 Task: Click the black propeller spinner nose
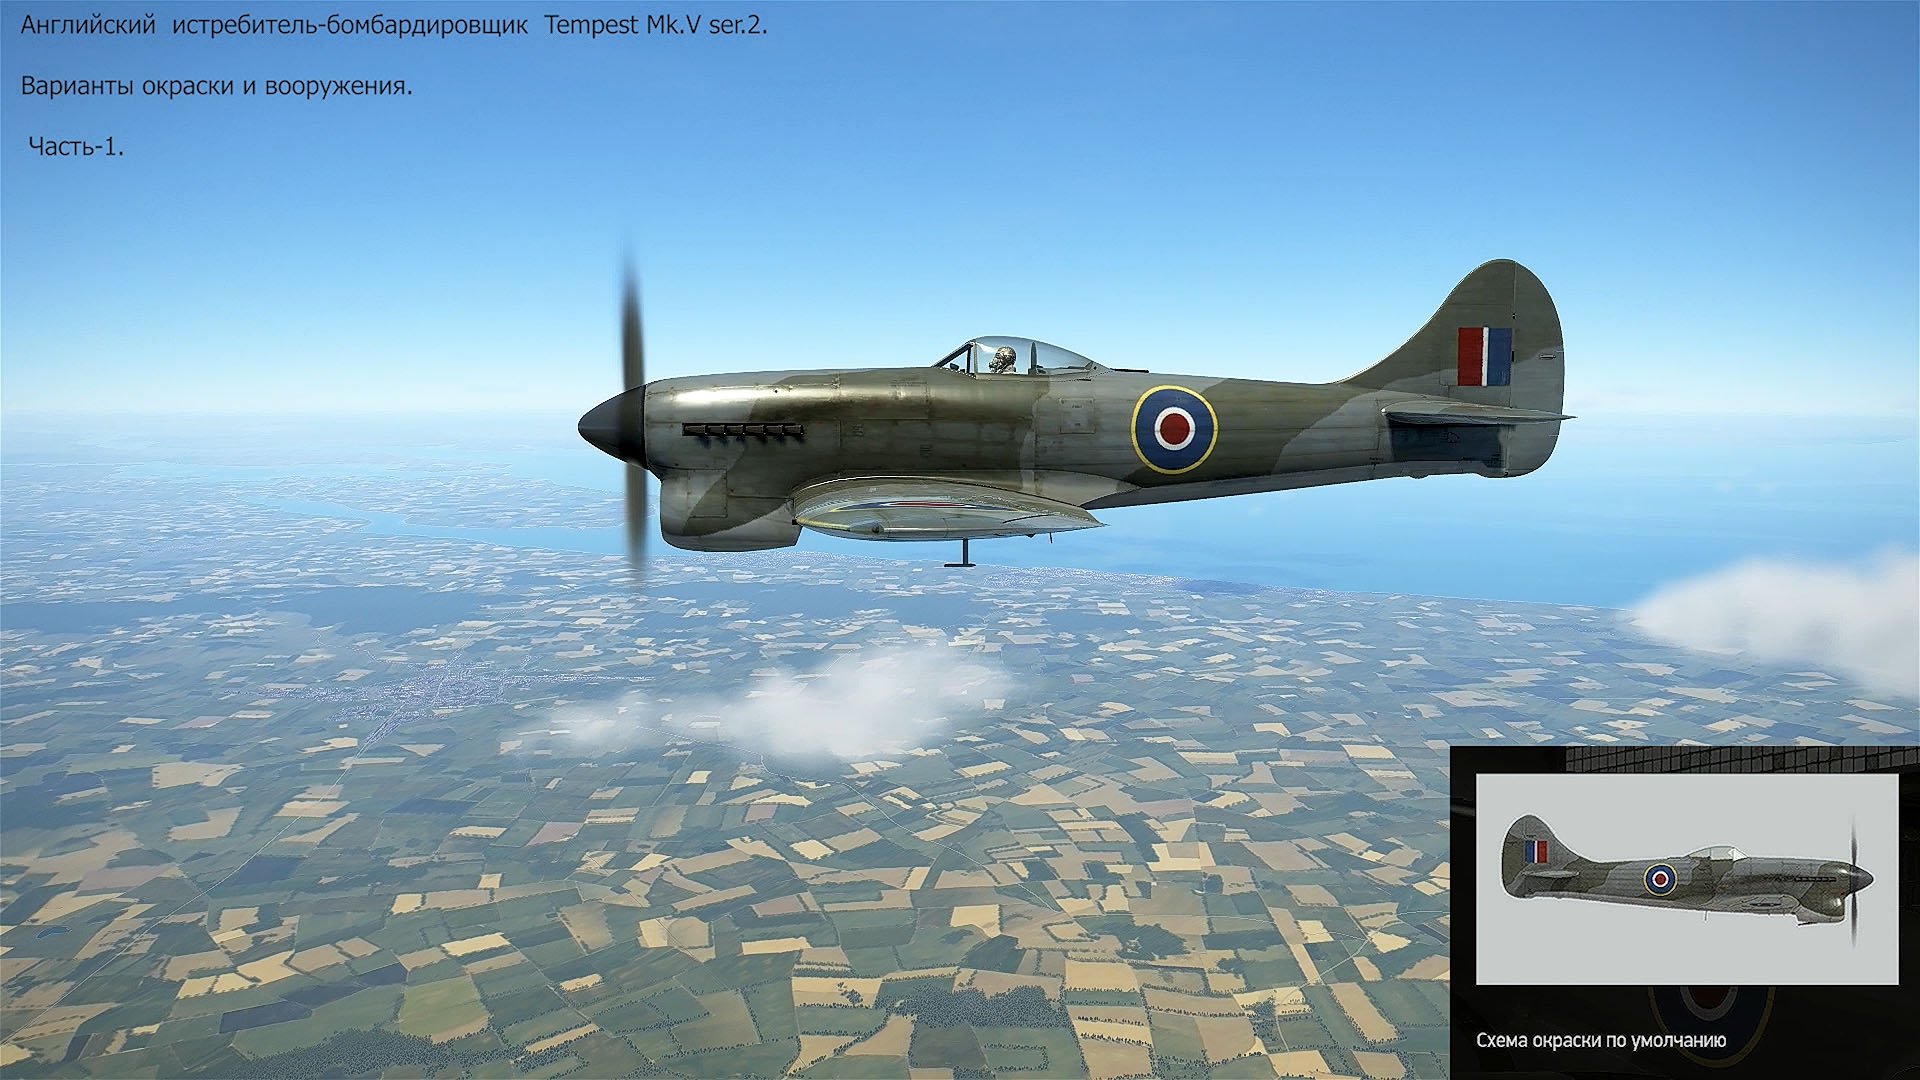pos(608,426)
